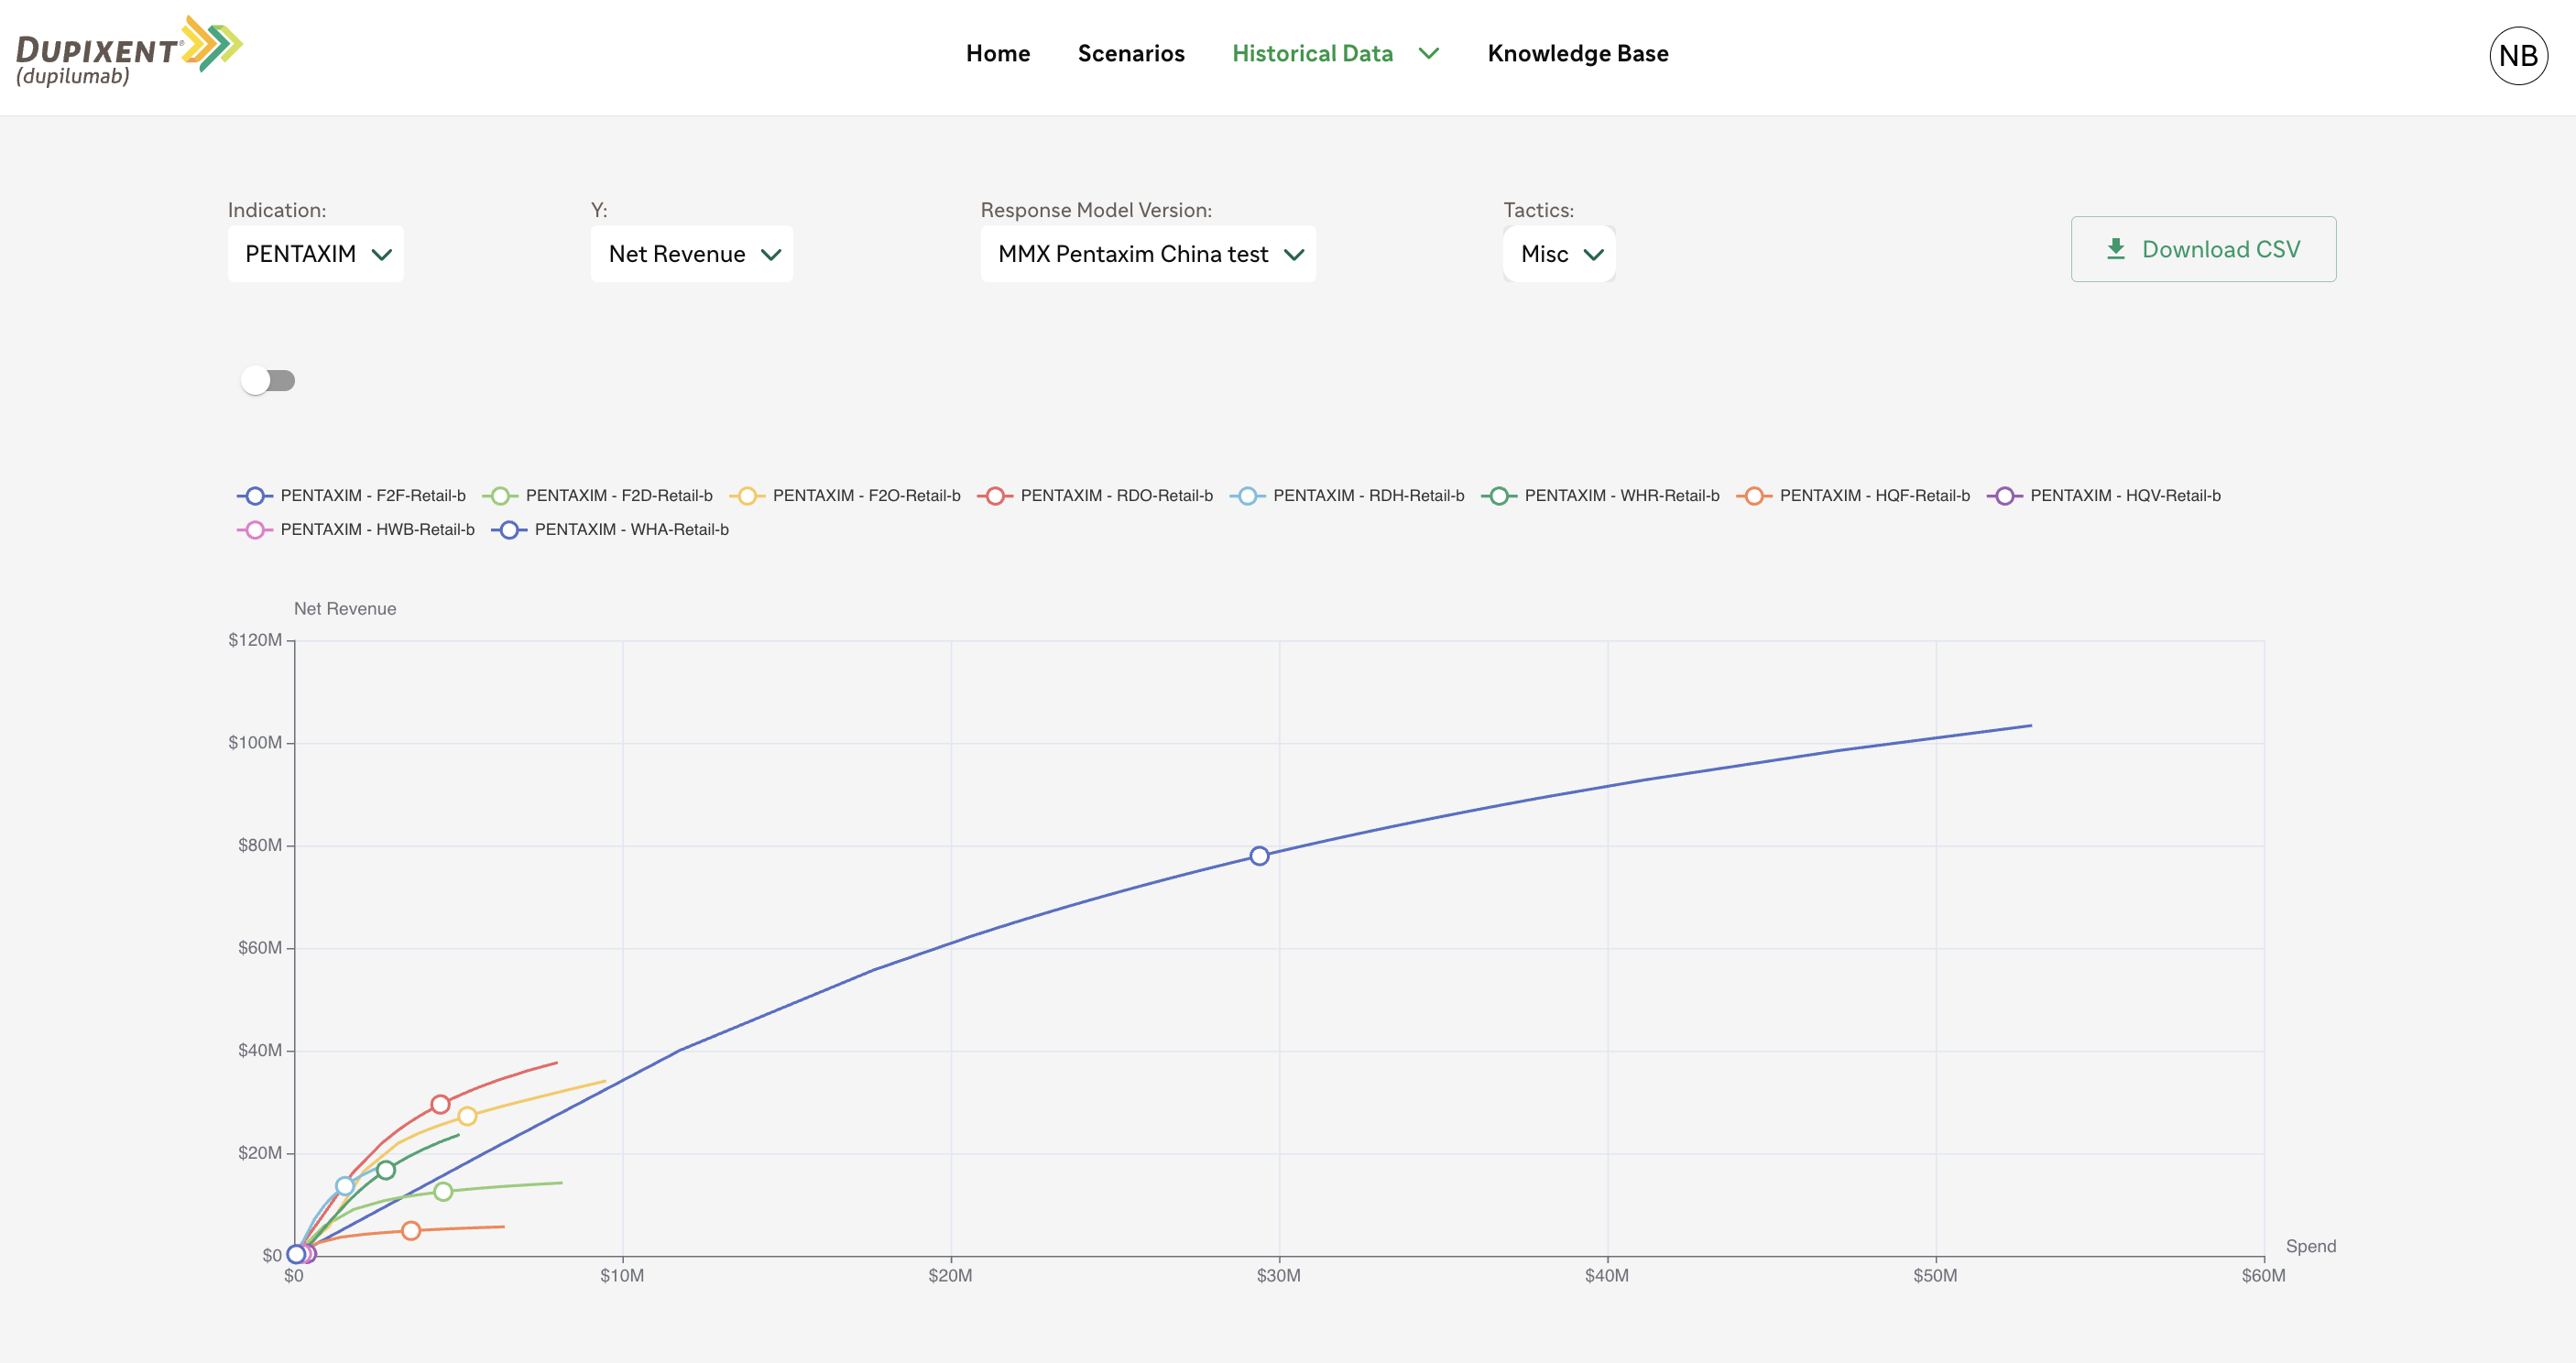Toggle PENTAXIM - RDO-Retail-b legend series
2576x1363 pixels.
pyautogui.click(x=1094, y=496)
